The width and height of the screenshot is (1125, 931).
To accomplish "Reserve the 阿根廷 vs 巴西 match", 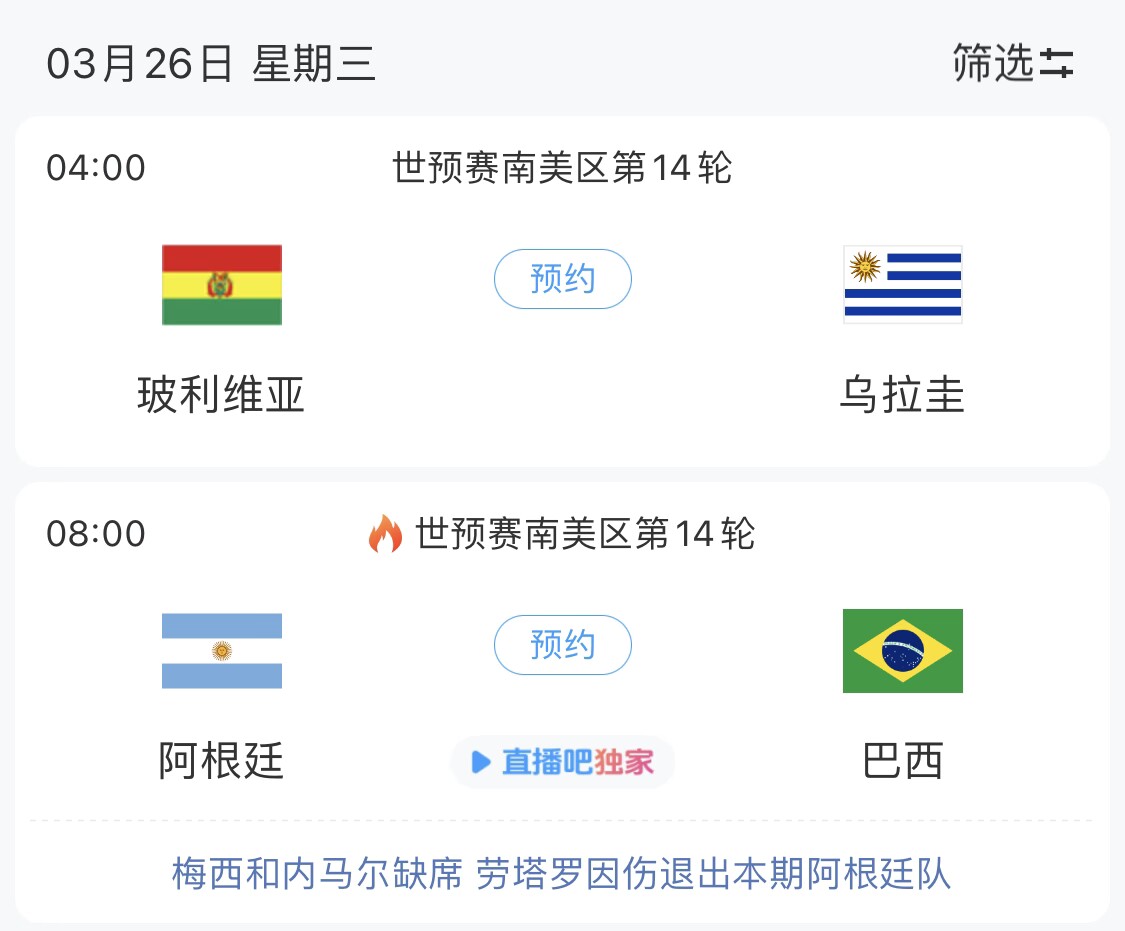I will point(562,645).
